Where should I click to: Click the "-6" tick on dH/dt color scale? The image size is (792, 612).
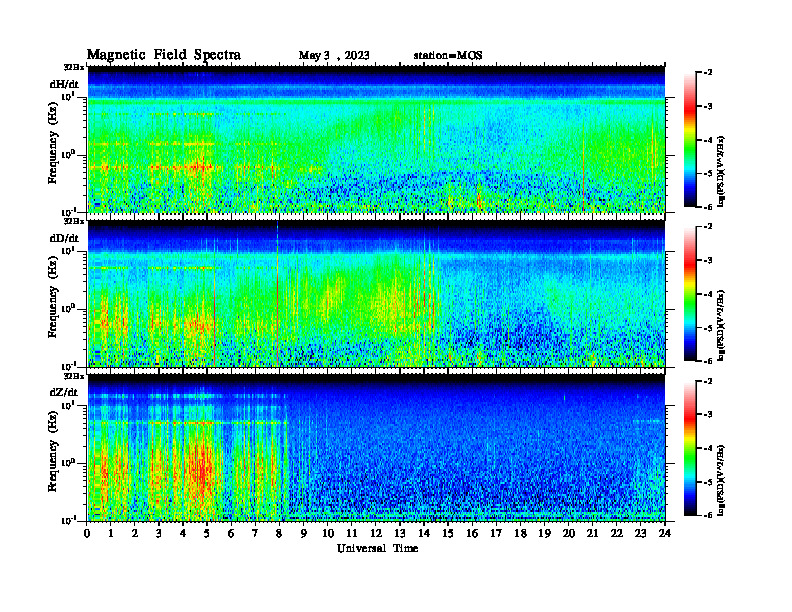point(708,207)
